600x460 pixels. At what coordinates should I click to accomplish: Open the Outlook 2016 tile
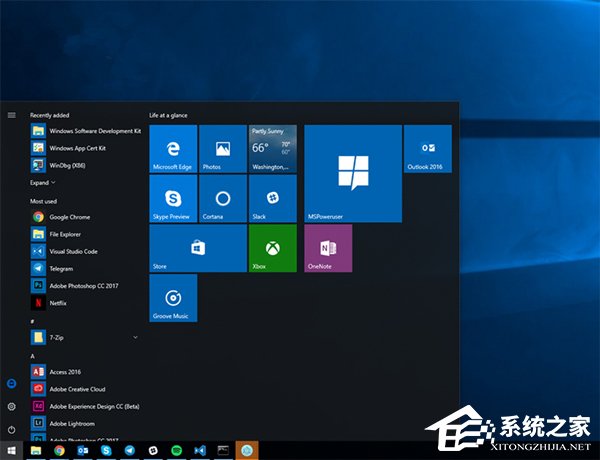click(428, 148)
